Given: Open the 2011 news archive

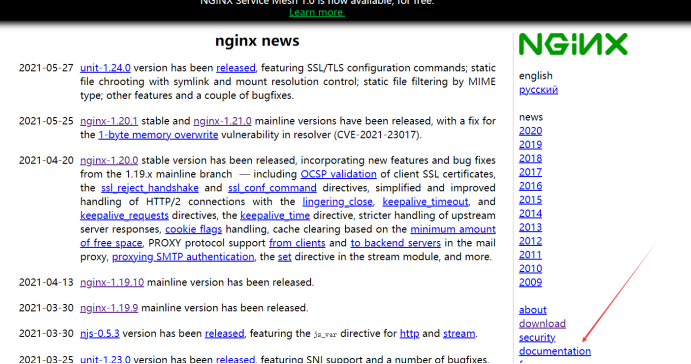Looking at the screenshot, I should [530, 255].
